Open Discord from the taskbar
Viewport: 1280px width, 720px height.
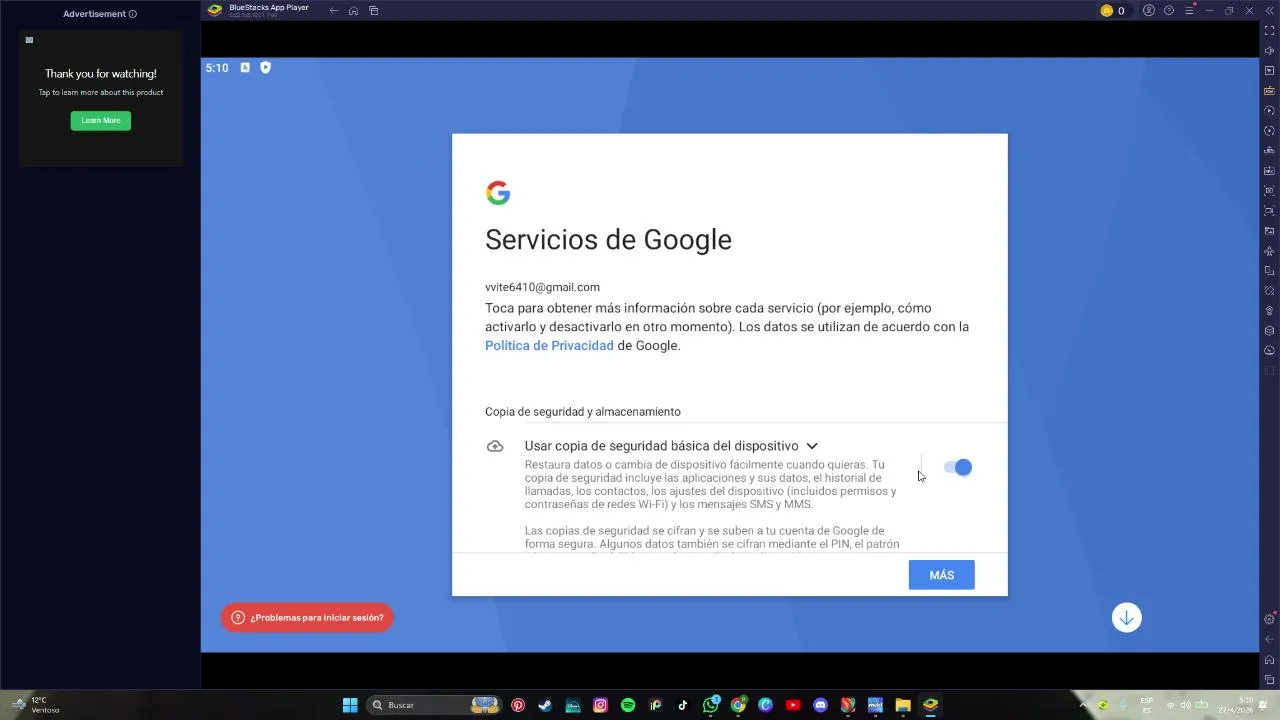click(x=821, y=705)
